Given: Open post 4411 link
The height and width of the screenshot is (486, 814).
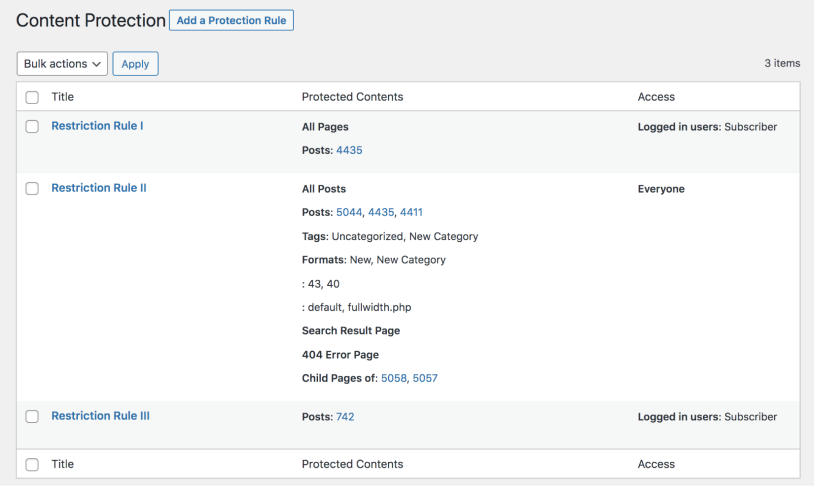Looking at the screenshot, I should click(x=411, y=212).
